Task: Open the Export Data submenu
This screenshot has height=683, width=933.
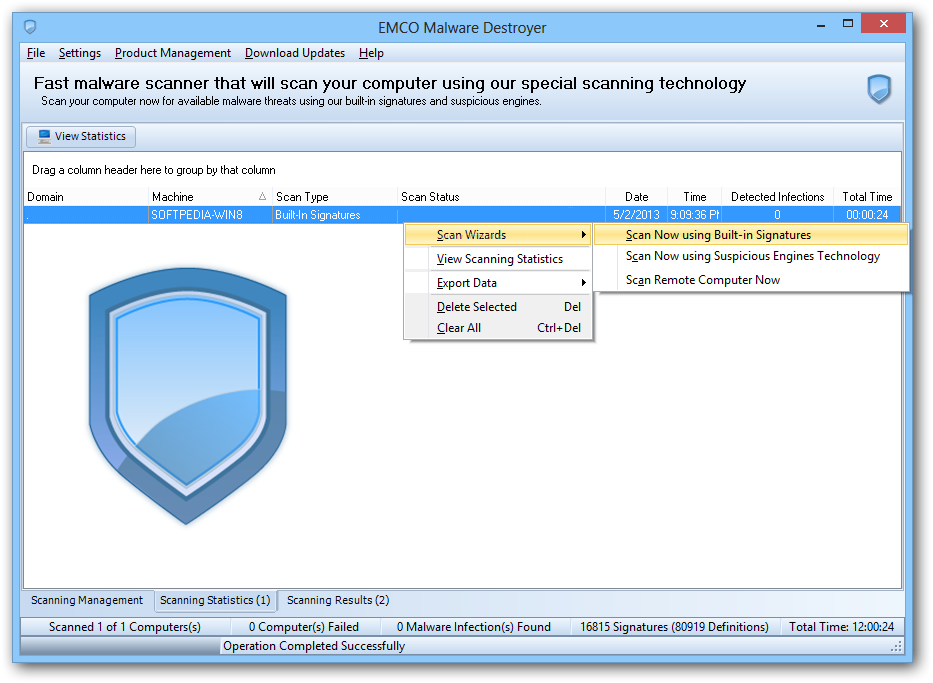Action: [498, 283]
